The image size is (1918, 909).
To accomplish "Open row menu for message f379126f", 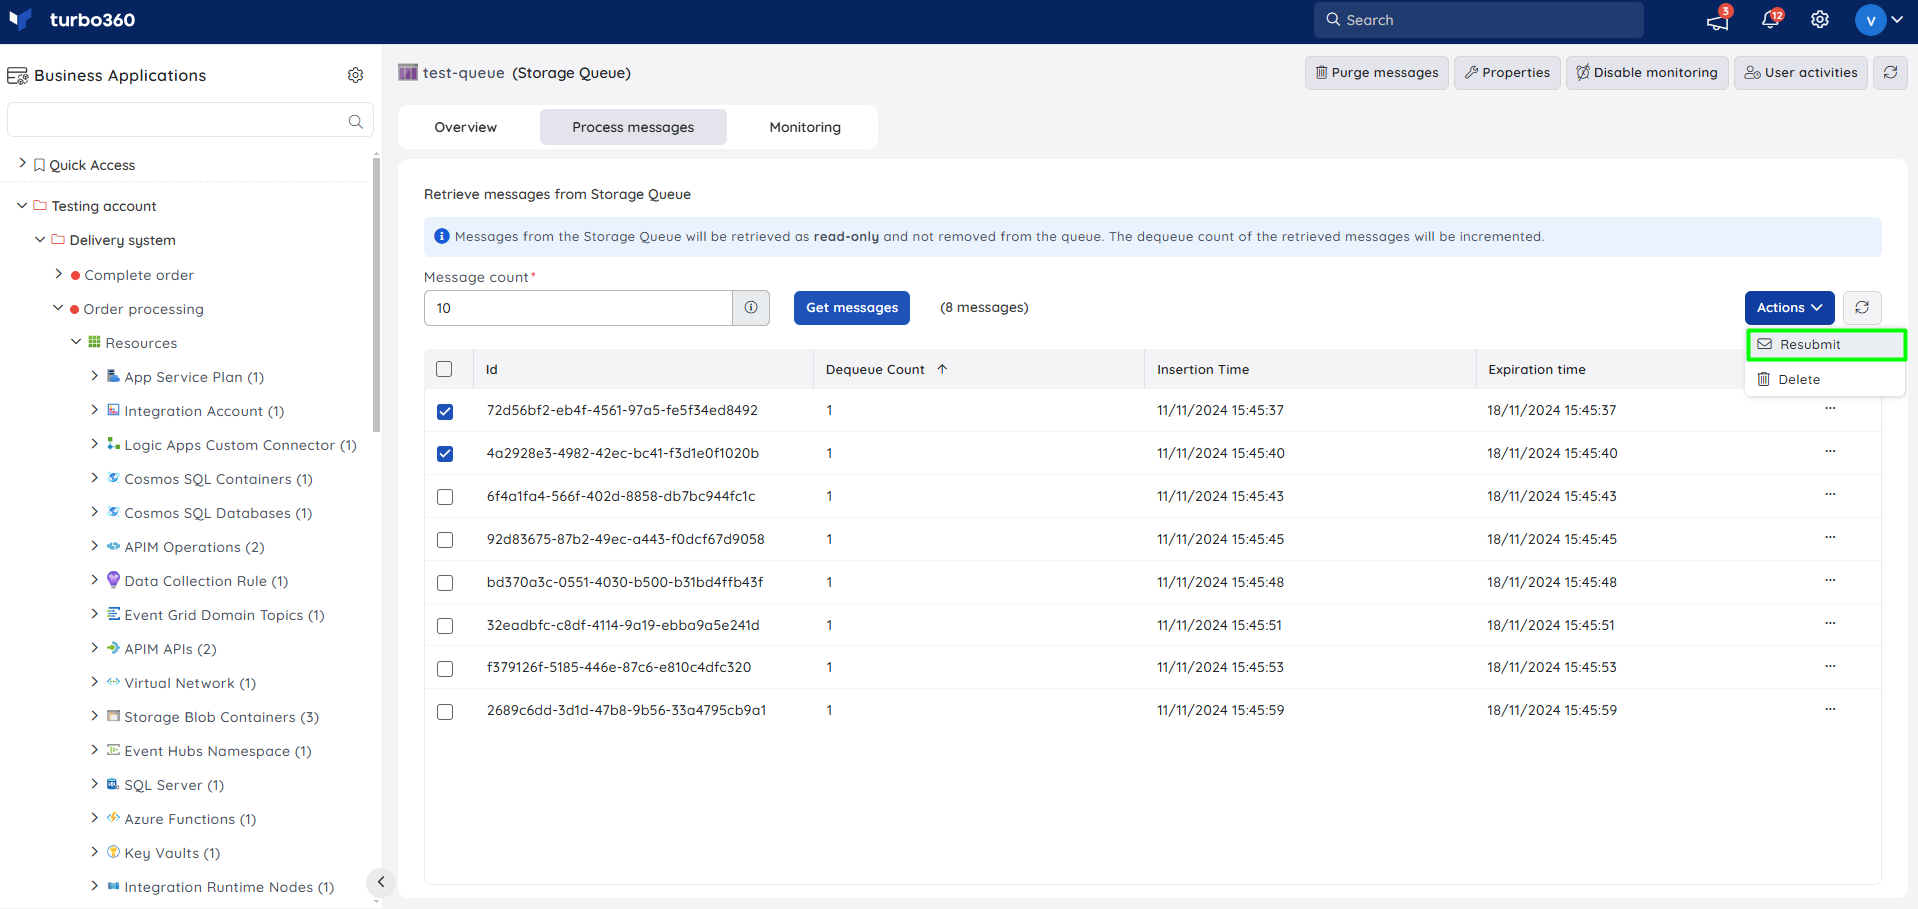I will 1830,666.
